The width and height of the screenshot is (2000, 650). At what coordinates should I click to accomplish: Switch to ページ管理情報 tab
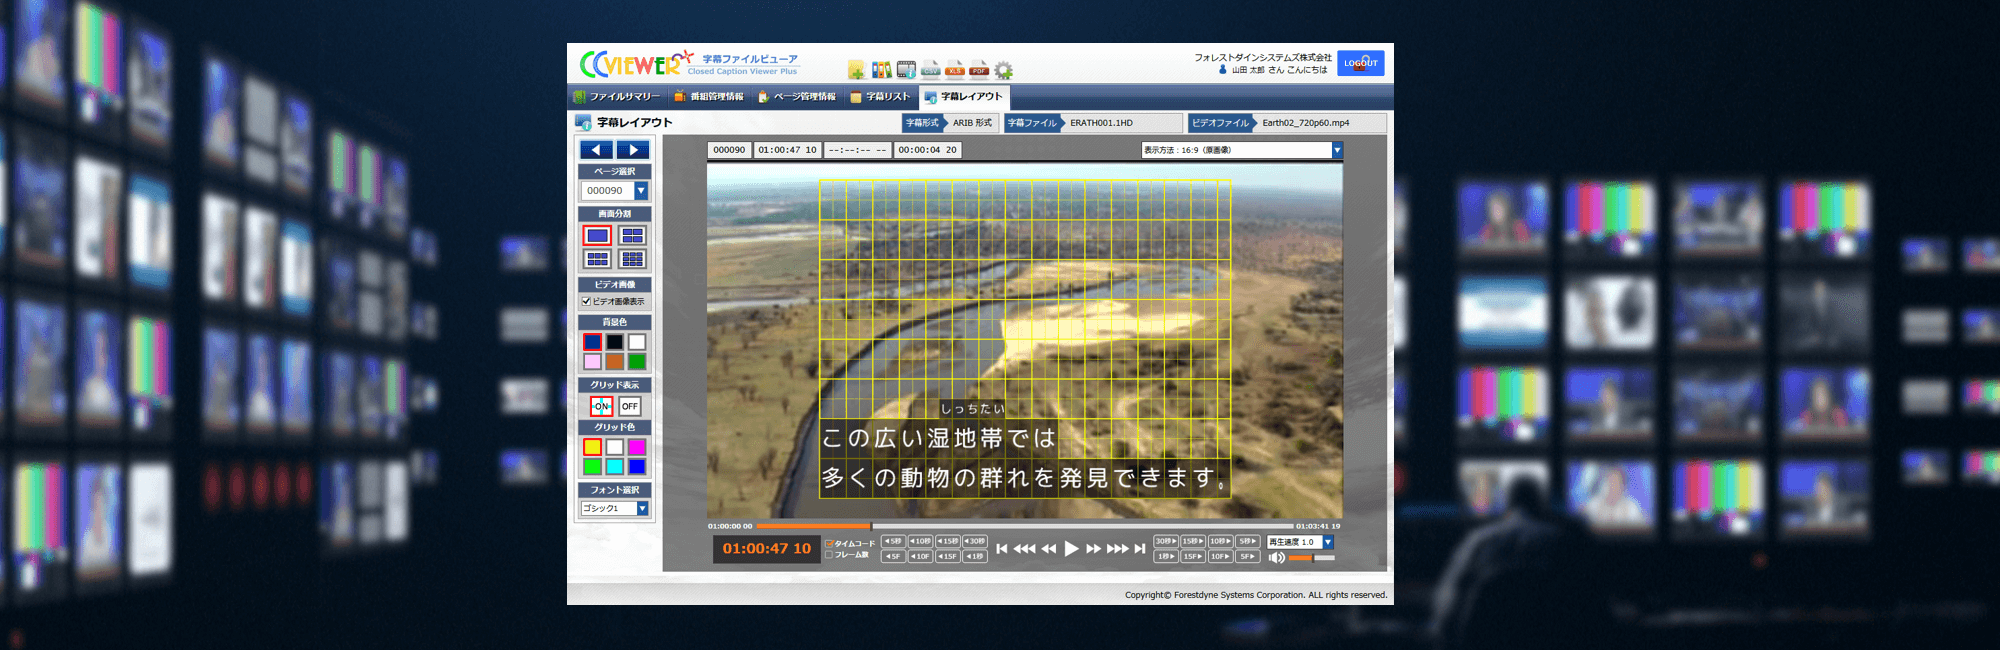[x=797, y=97]
